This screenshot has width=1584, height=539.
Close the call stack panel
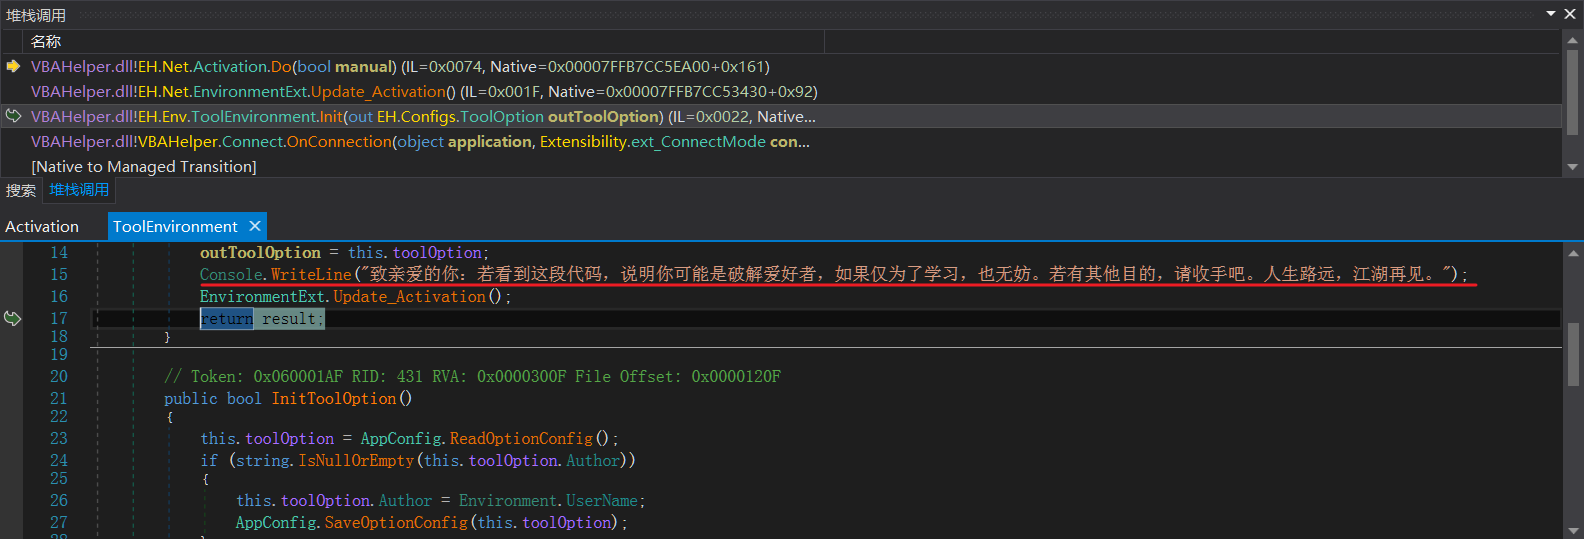1570,14
